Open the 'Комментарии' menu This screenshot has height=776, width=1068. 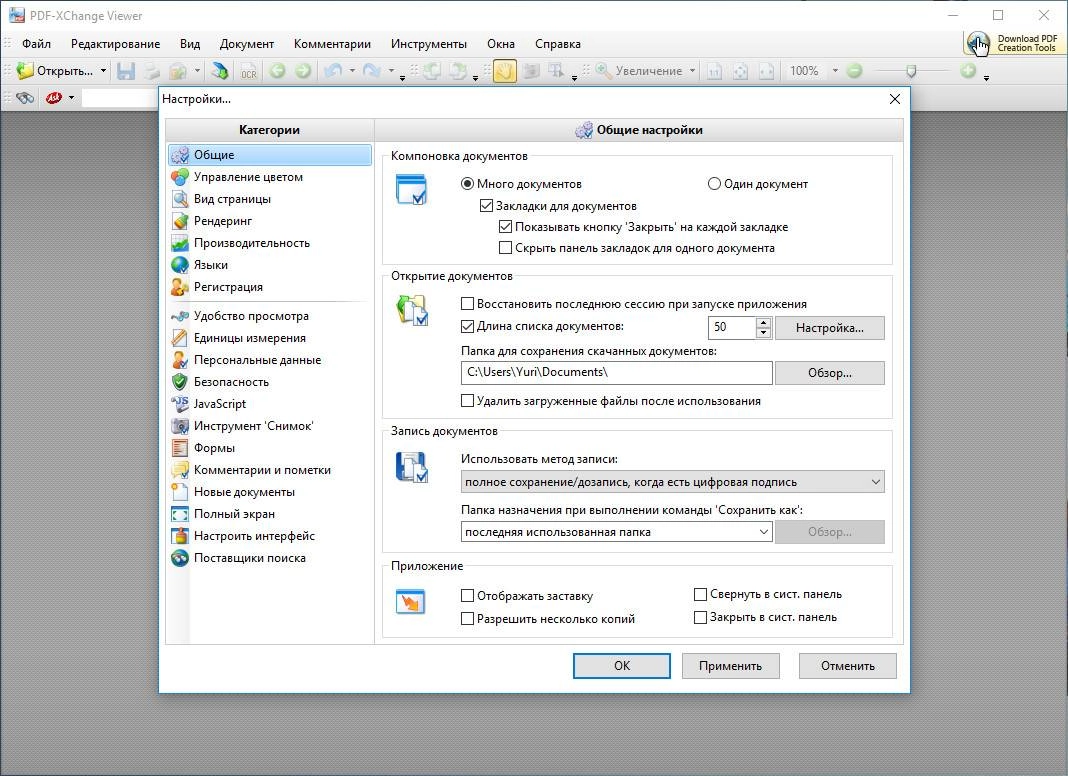332,44
